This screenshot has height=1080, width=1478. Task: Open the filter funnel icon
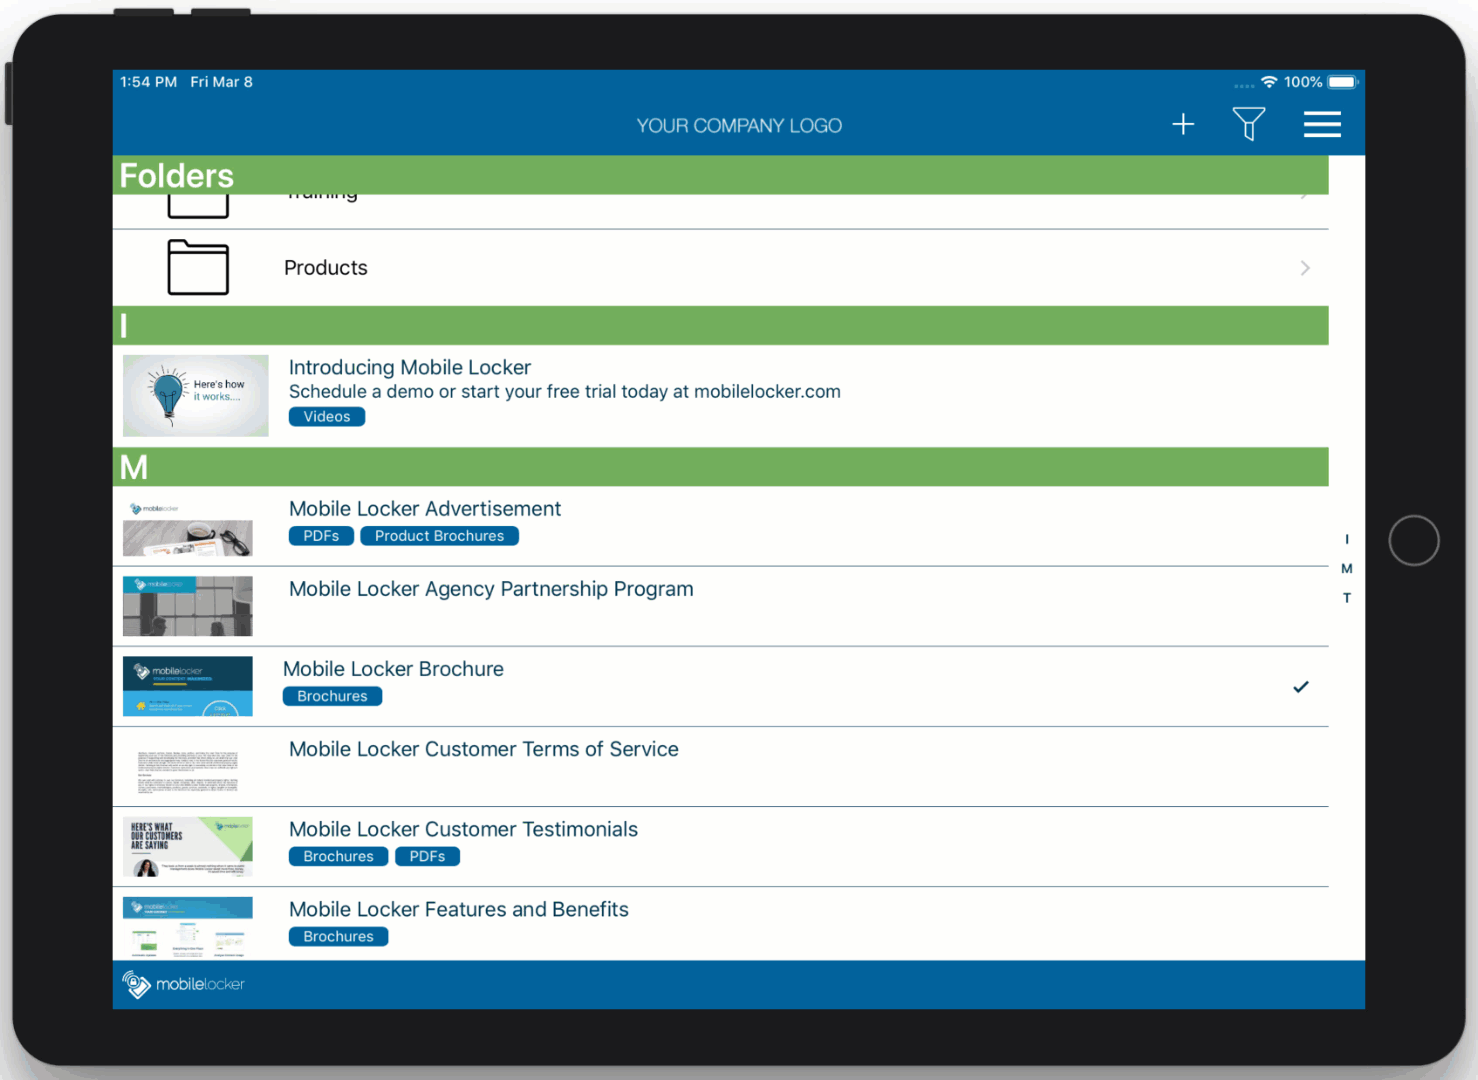tap(1249, 124)
